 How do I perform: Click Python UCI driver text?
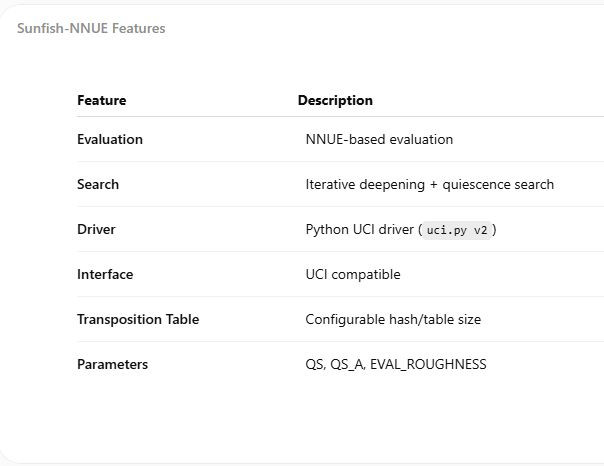coord(359,230)
